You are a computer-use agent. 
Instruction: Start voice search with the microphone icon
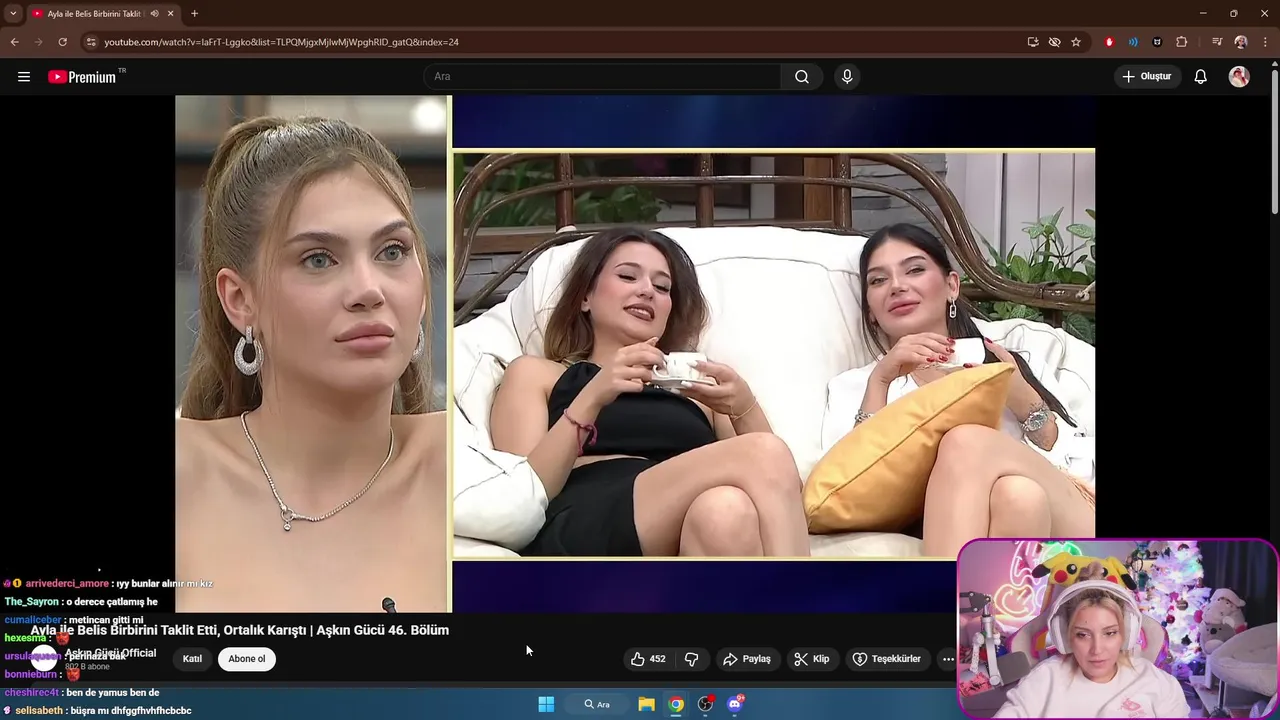847,77
